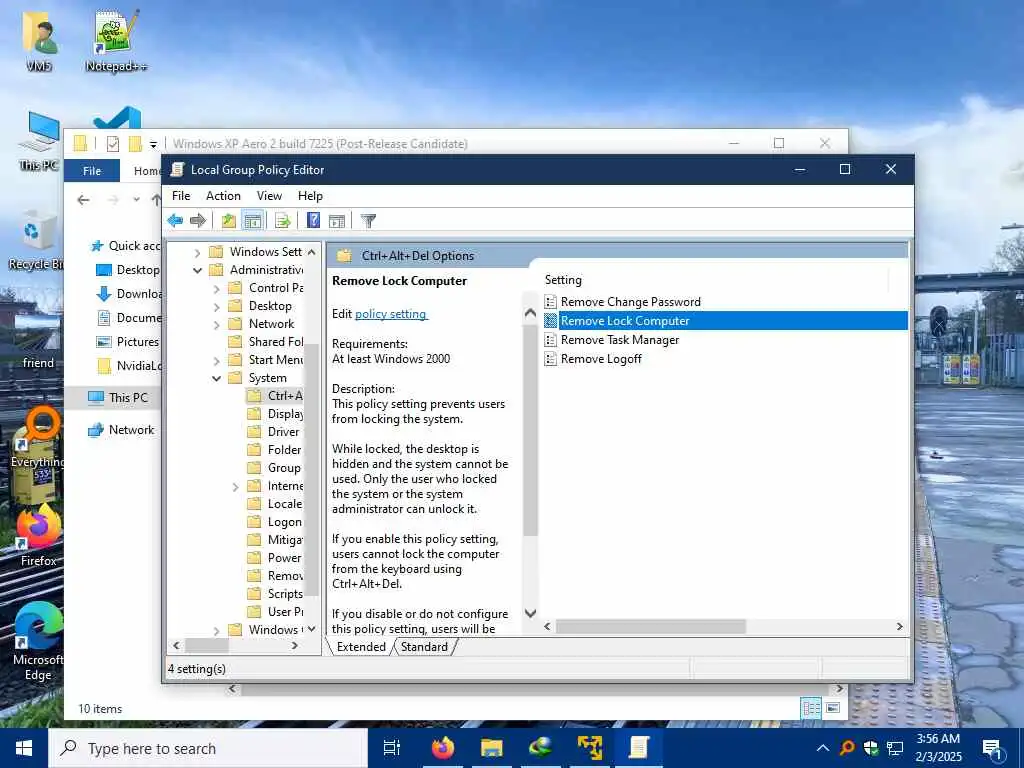This screenshot has width=1024, height=768.
Task: Select the Remove Change Password policy setting
Action: pyautogui.click(x=630, y=302)
